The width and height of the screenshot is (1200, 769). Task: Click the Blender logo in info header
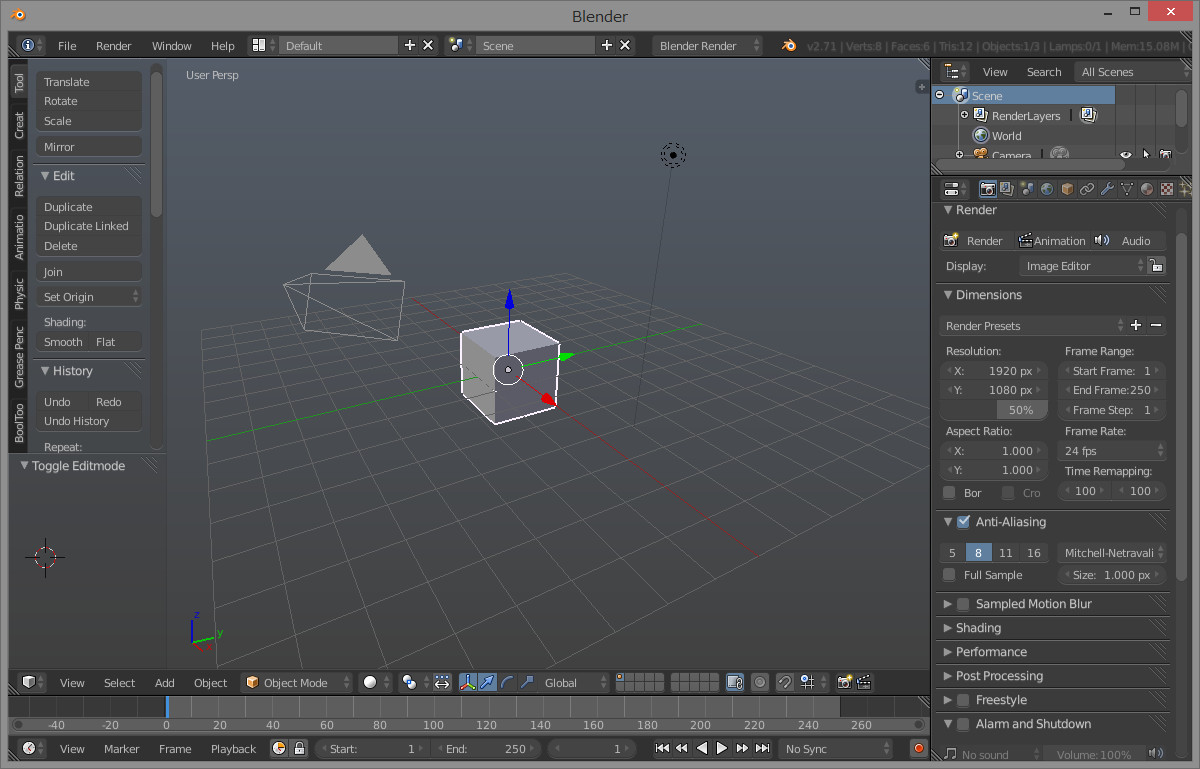(790, 46)
